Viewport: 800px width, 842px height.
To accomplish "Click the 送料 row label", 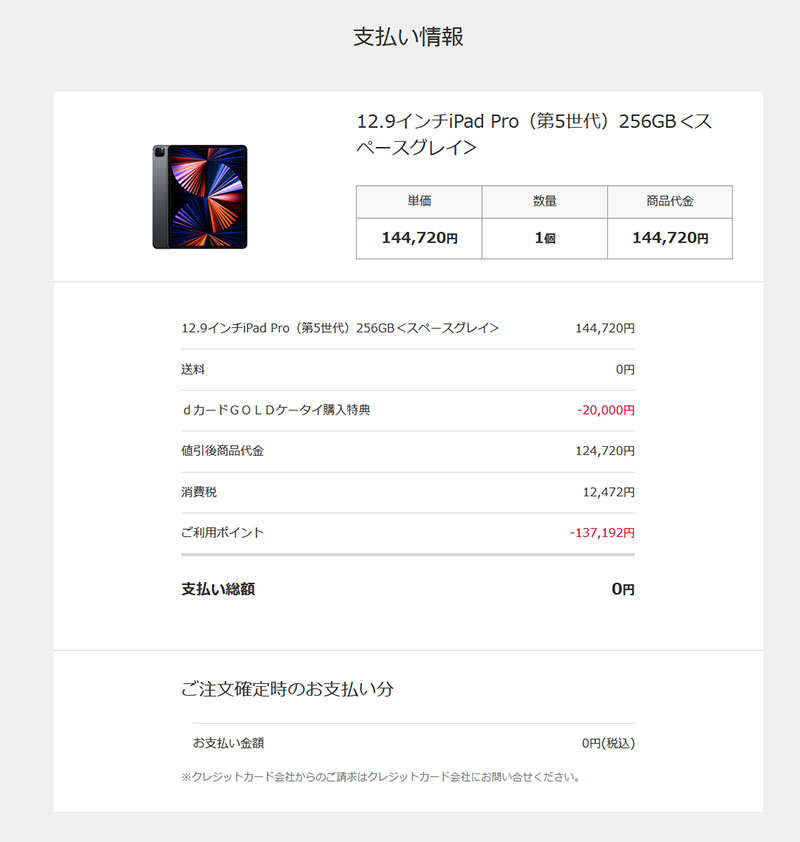I will click(193, 369).
